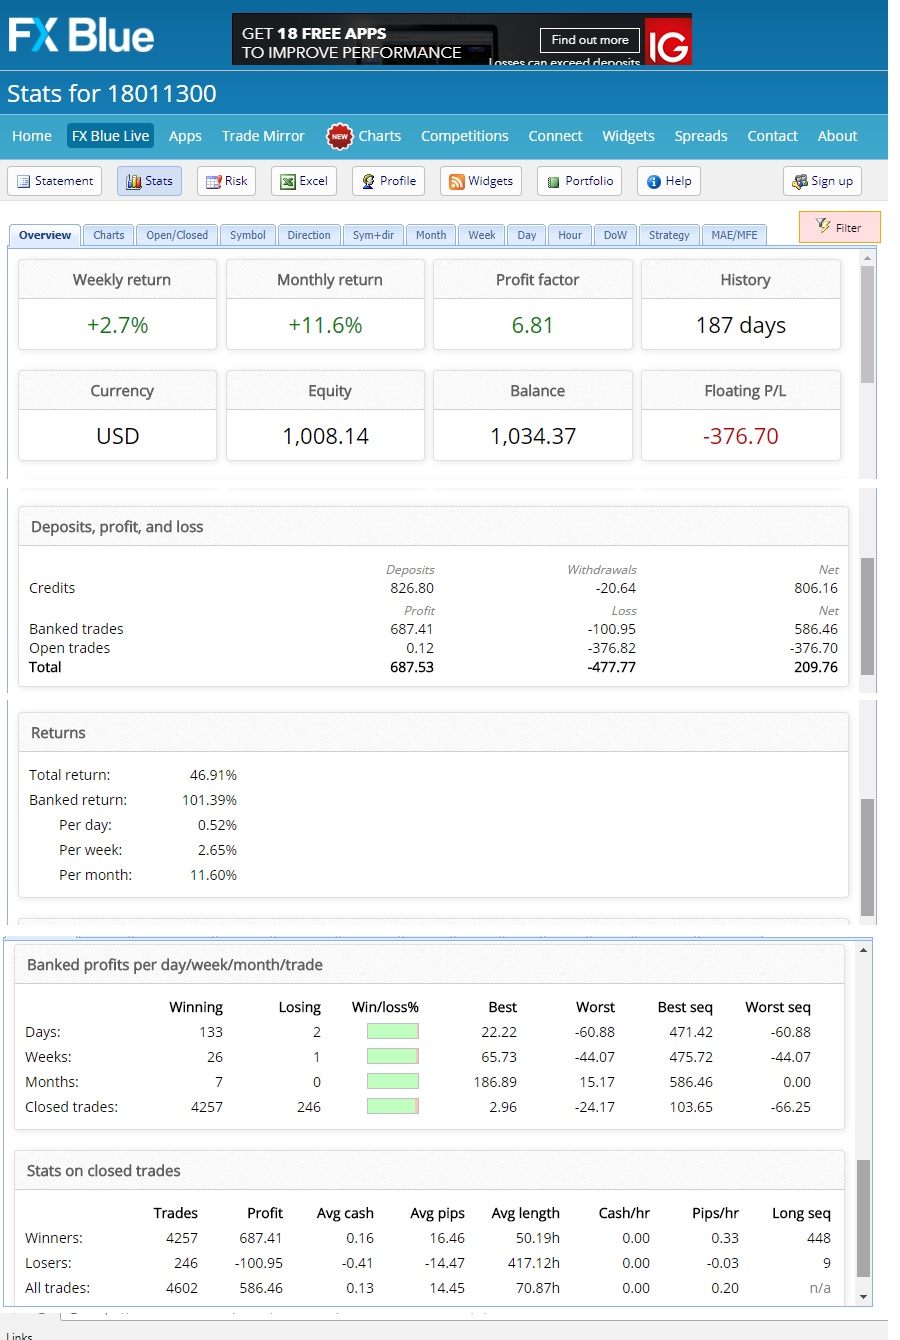900x1340 pixels.
Task: Open the Risk analysis icon button
Action: pos(213,181)
